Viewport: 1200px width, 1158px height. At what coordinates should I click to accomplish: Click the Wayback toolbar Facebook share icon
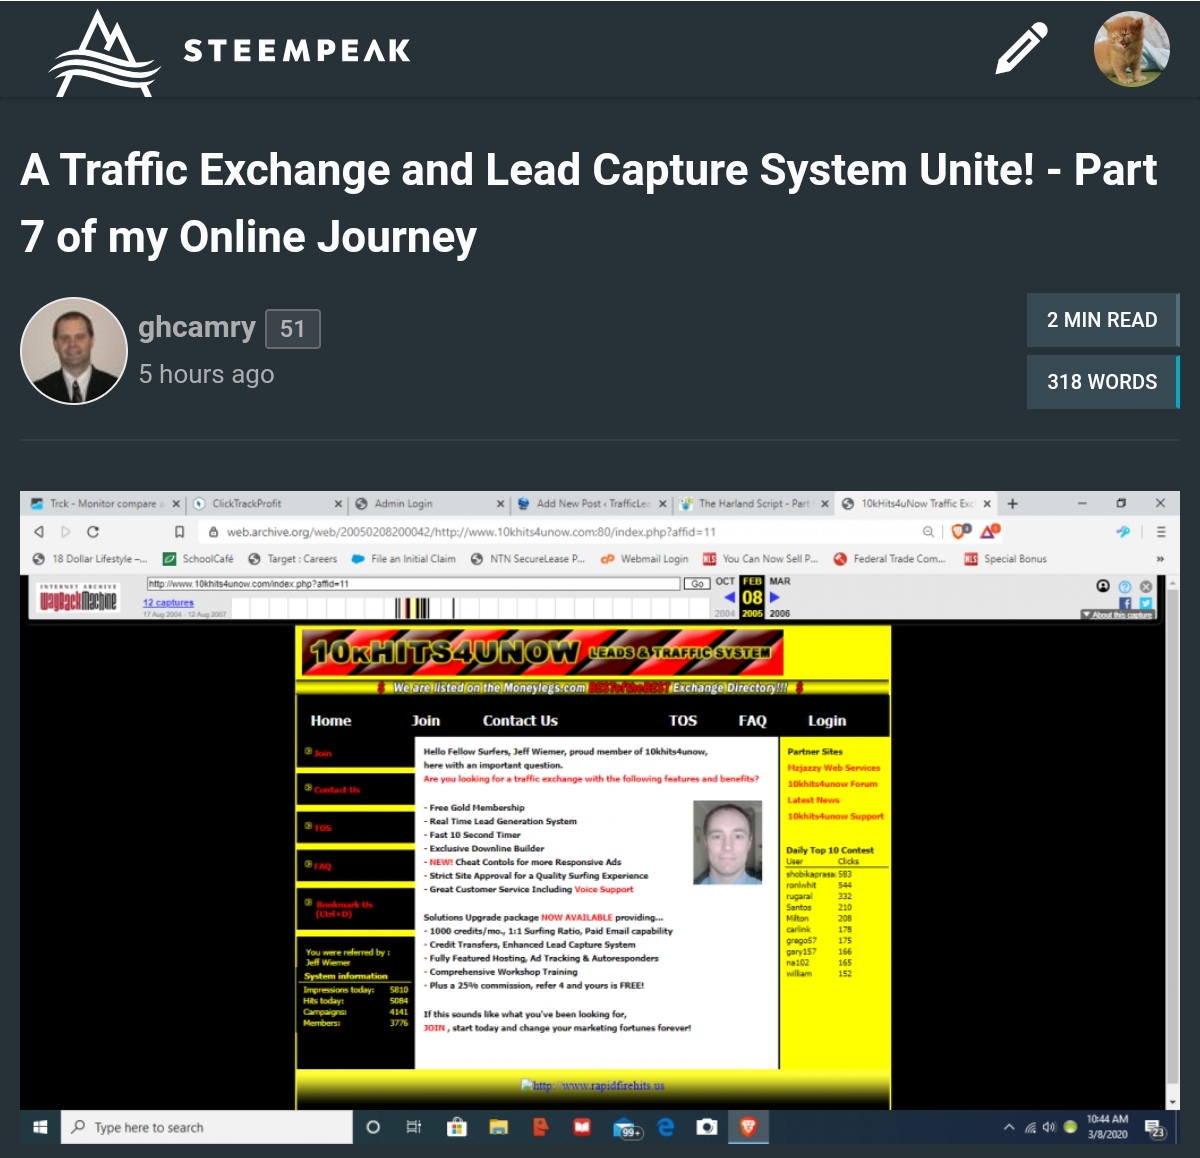[x=1125, y=603]
